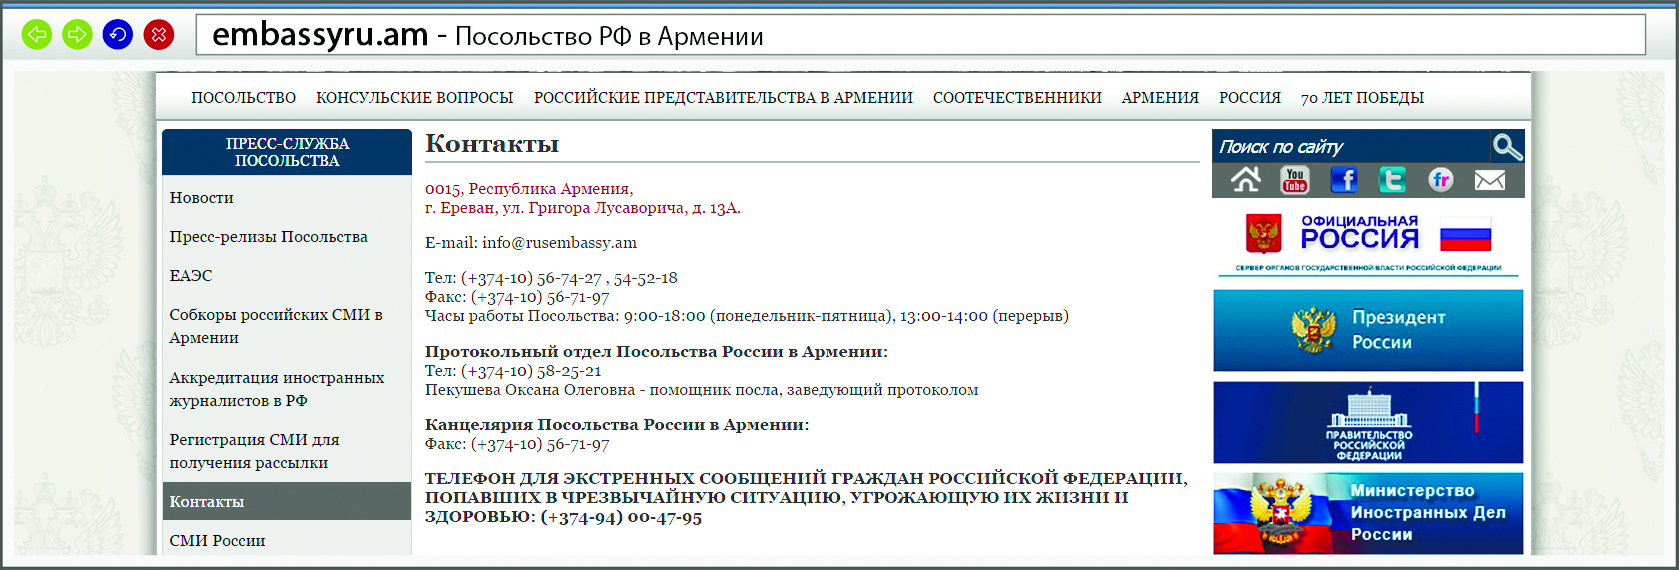The image size is (1679, 570).
Task: Open Пресс-релизы Посольства link
Action: click(x=269, y=237)
